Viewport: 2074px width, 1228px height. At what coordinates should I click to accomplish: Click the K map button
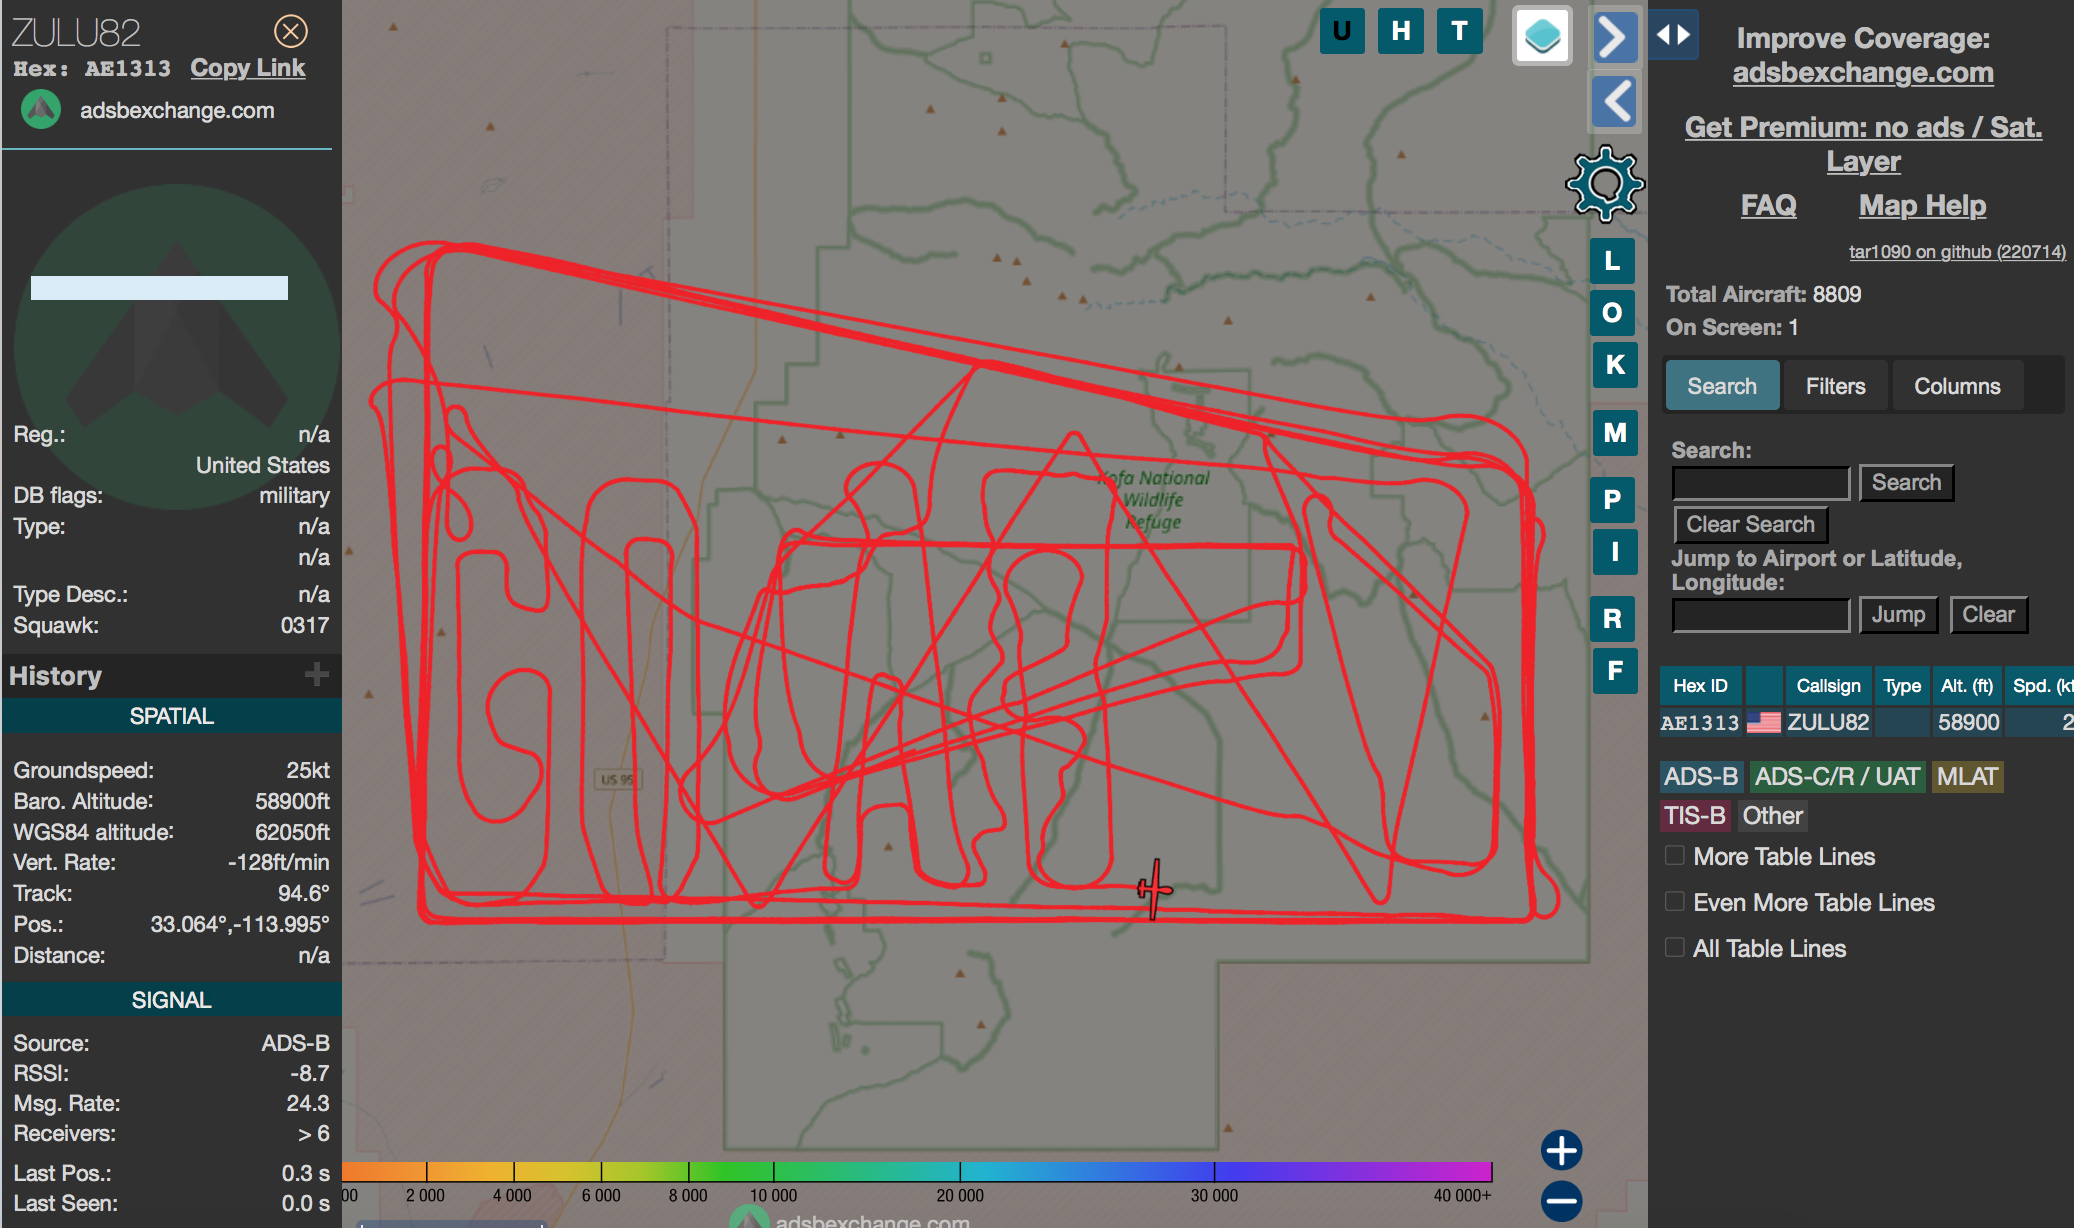coord(1614,365)
